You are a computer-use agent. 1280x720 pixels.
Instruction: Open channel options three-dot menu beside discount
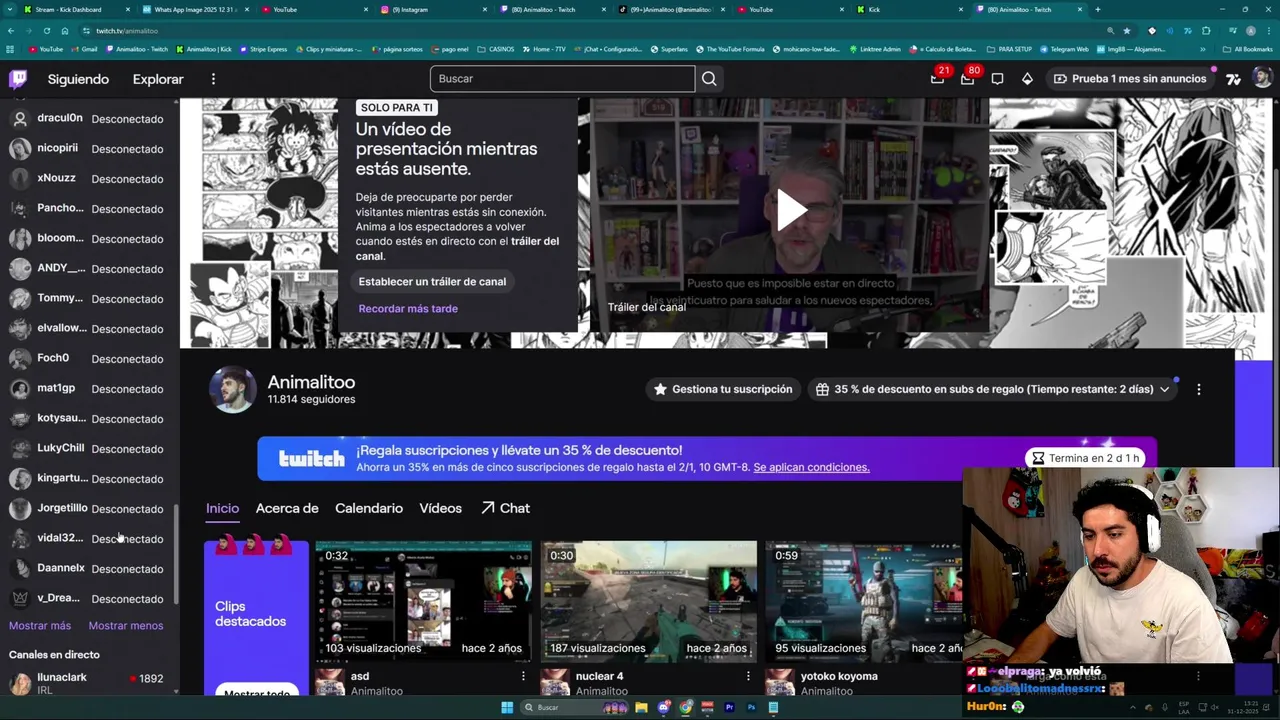coord(1198,389)
